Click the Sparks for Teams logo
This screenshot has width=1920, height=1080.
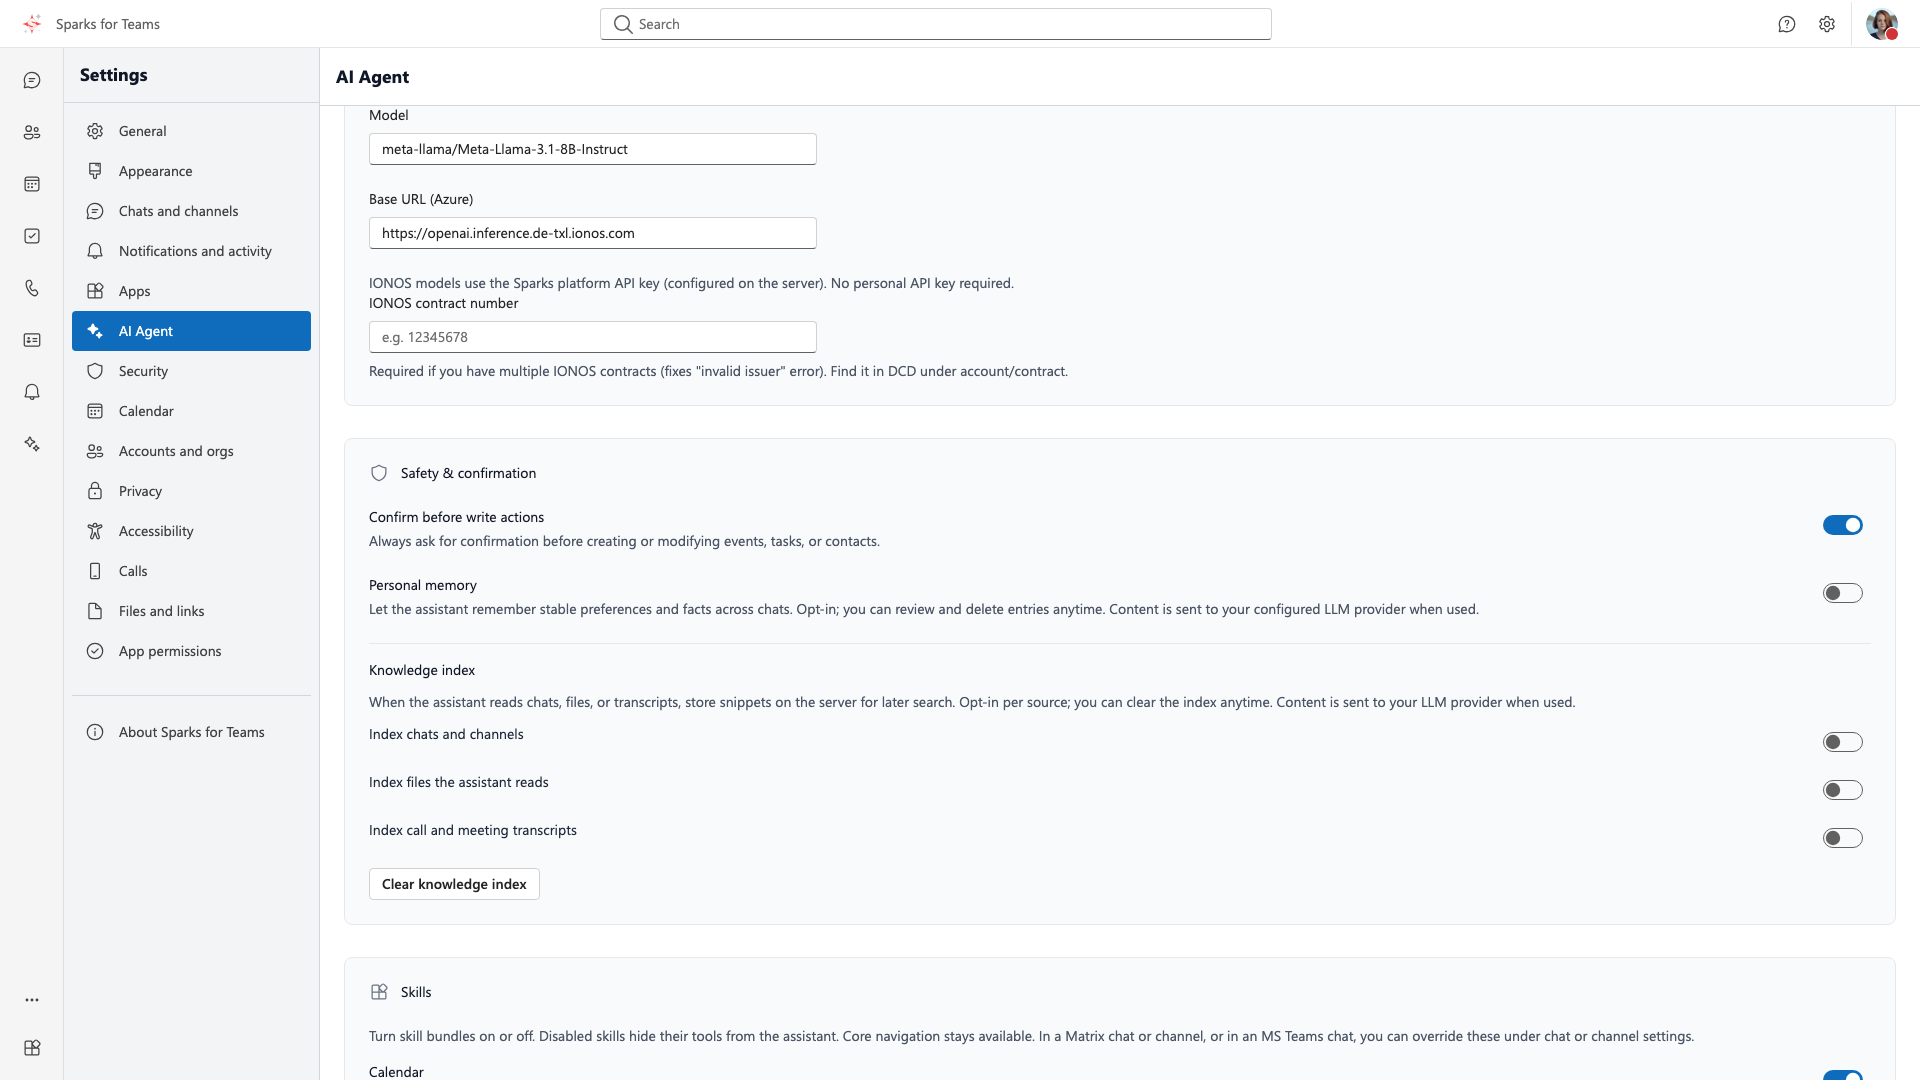tap(32, 24)
